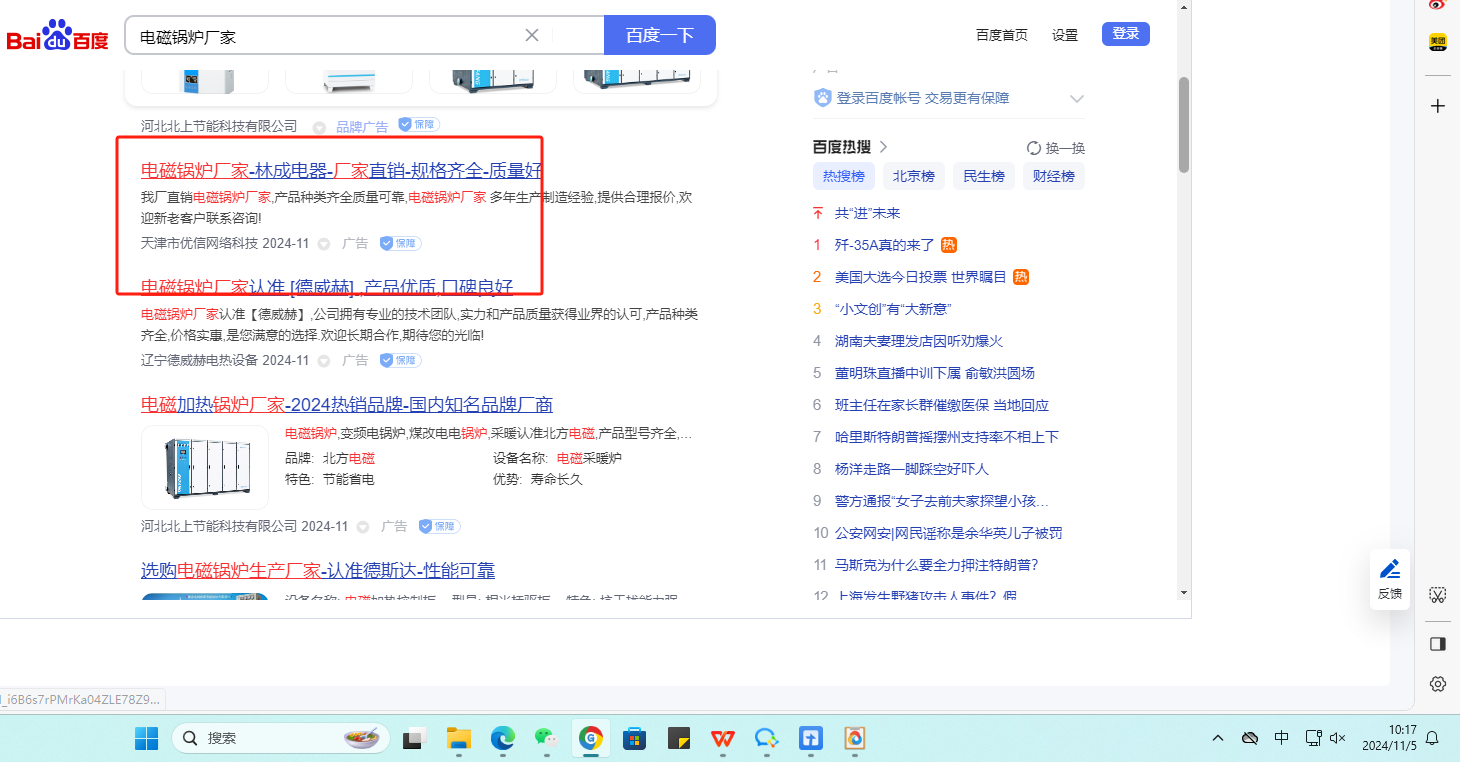The image size is (1460, 762).
Task: Show hidden system tray icons
Action: (x=1217, y=739)
